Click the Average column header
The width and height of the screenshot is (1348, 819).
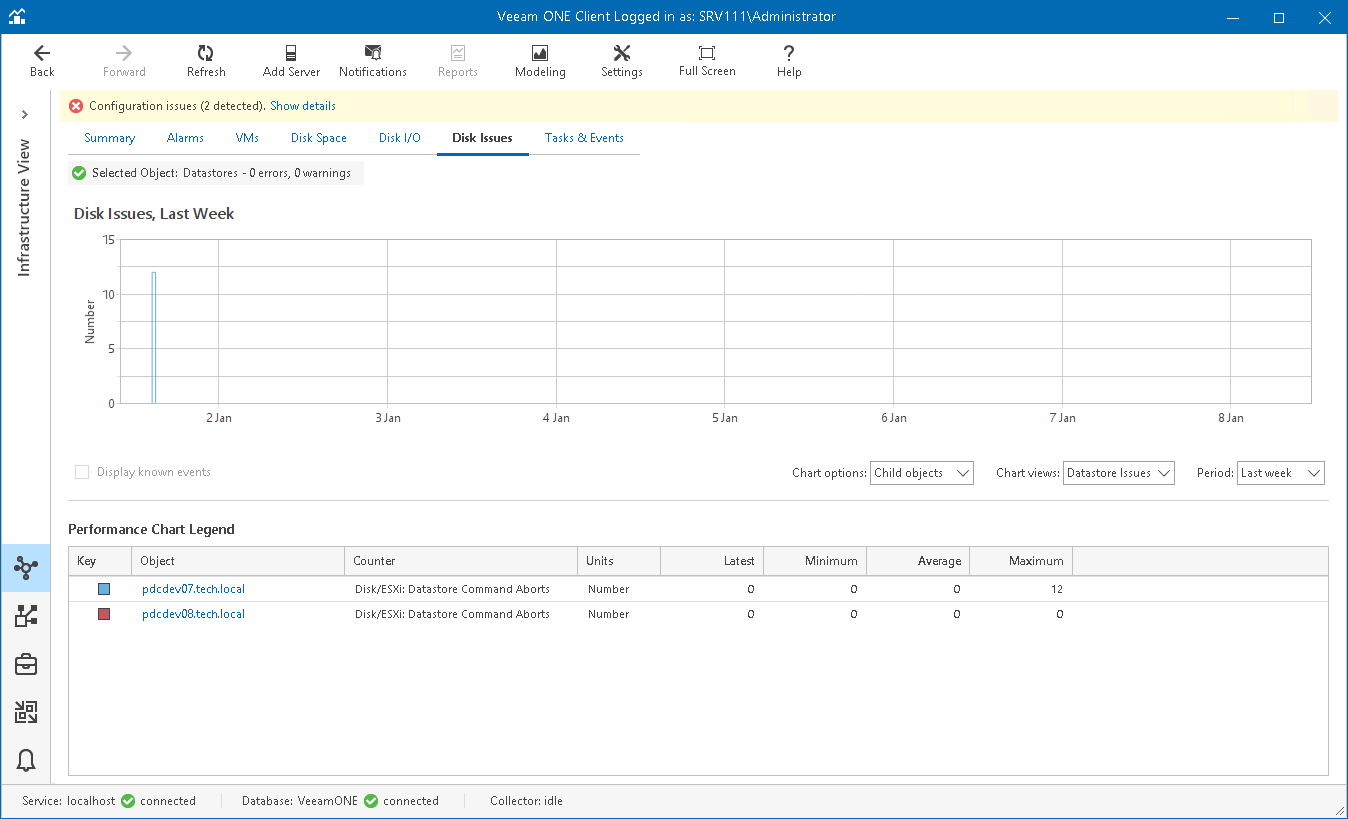(918, 561)
